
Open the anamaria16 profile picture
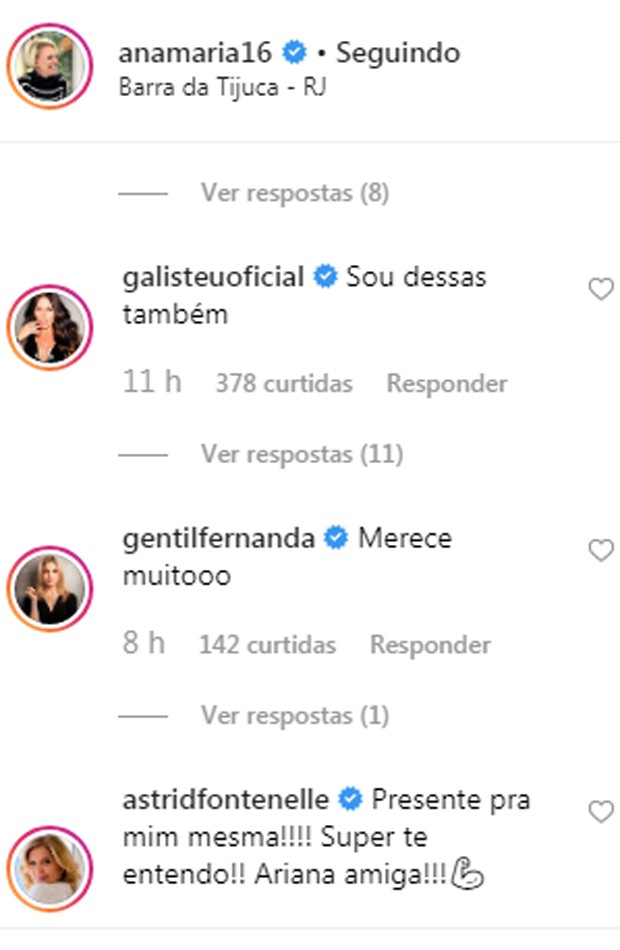coord(50,67)
